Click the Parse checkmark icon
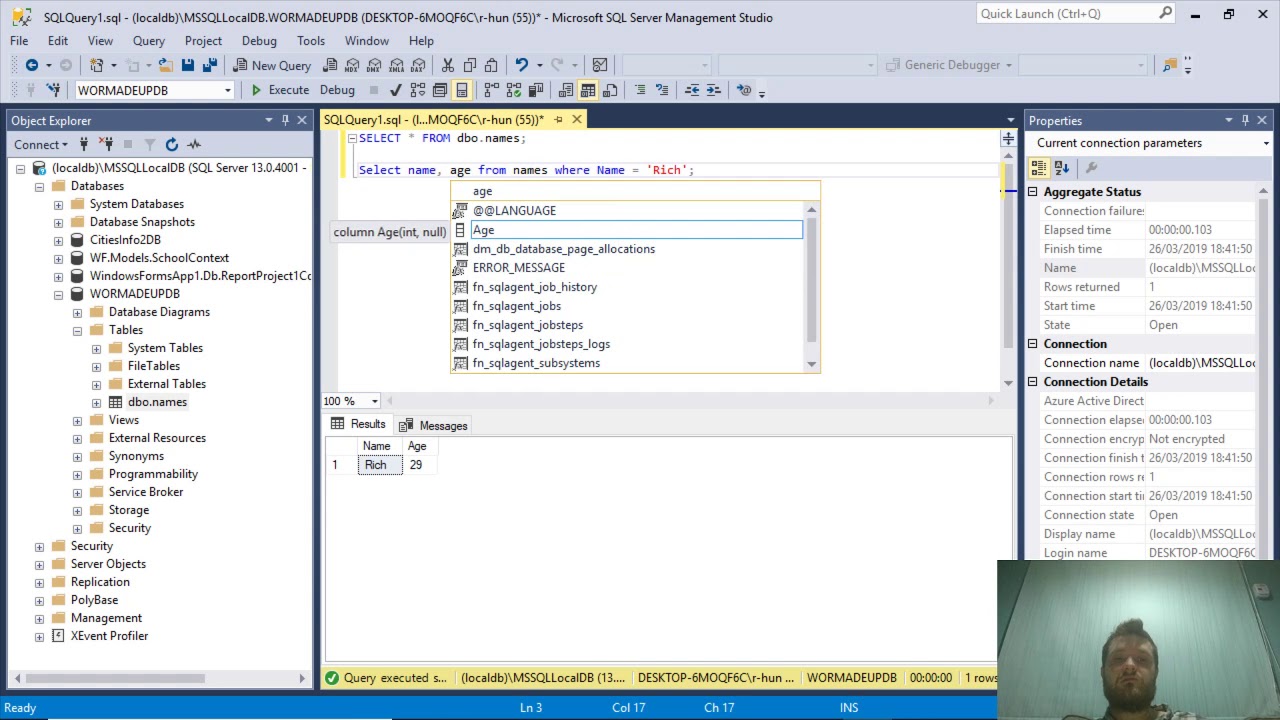 pyautogui.click(x=395, y=90)
